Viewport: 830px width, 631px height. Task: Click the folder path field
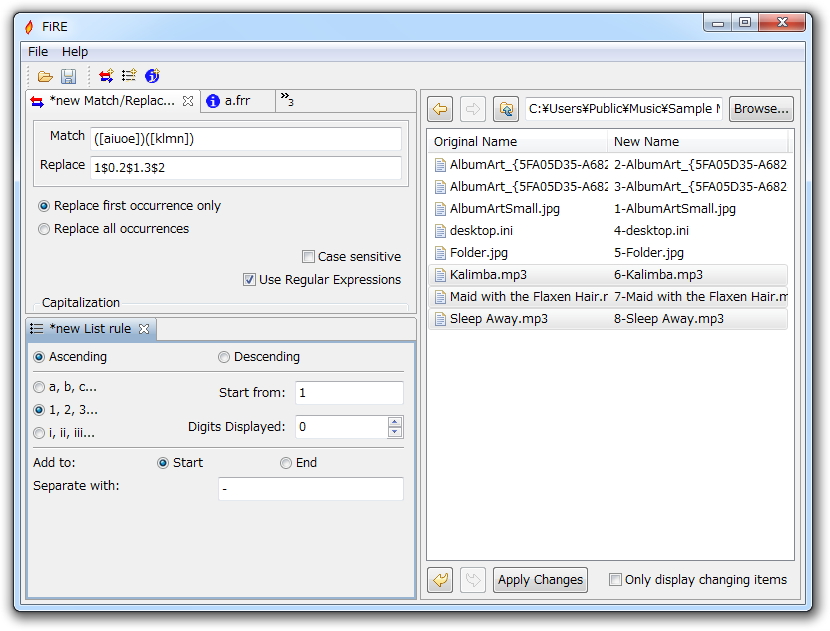624,109
